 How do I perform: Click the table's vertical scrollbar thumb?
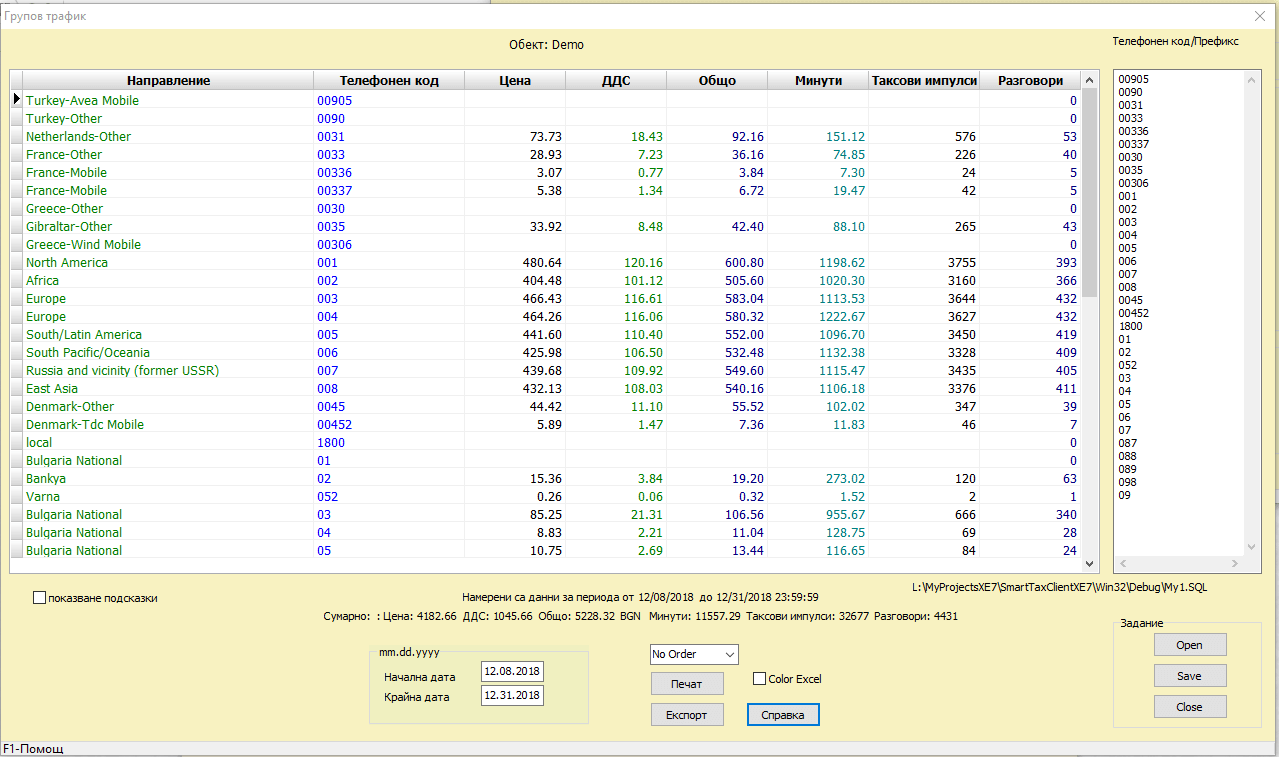pos(1090,192)
